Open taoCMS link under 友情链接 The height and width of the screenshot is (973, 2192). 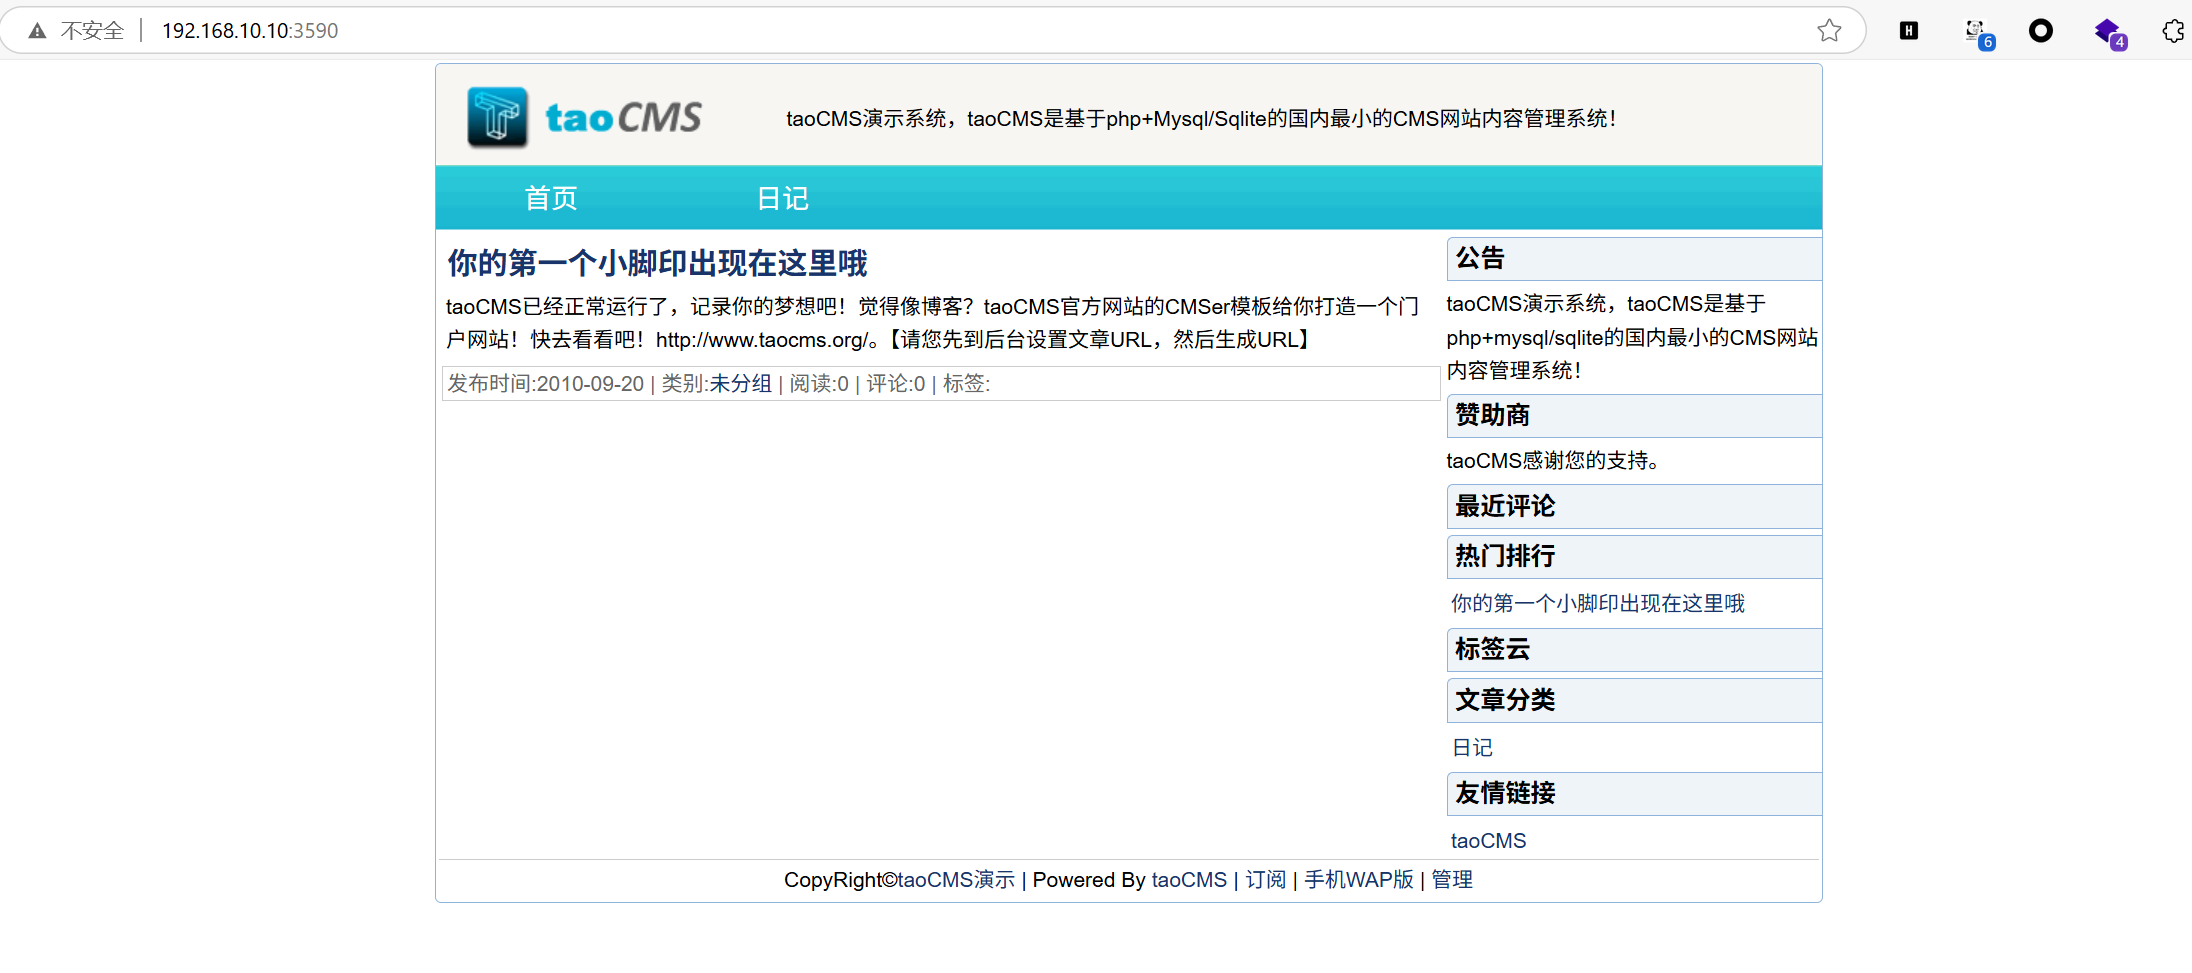(1488, 841)
